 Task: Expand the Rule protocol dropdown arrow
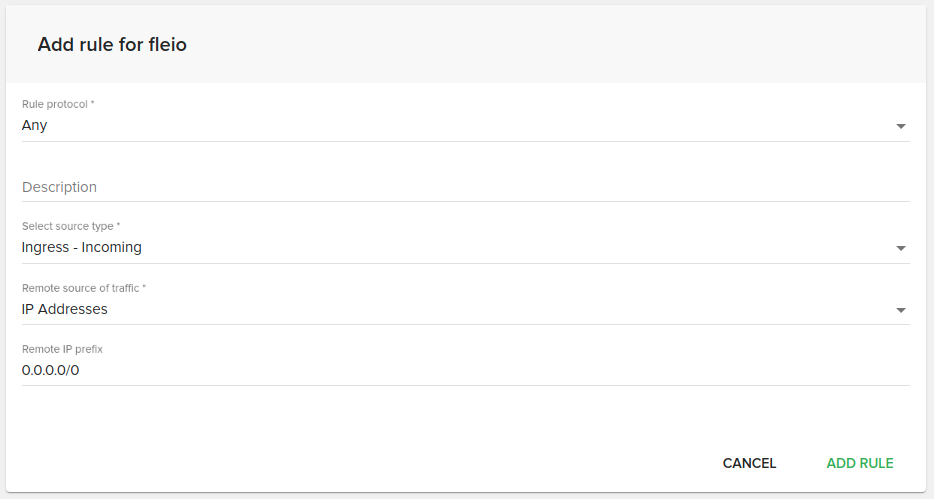tap(900, 126)
